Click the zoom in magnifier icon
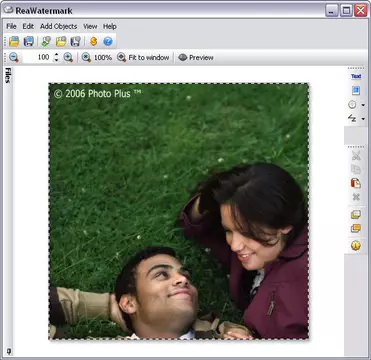Image resolution: width=371 pixels, height=360 pixels. [68, 57]
